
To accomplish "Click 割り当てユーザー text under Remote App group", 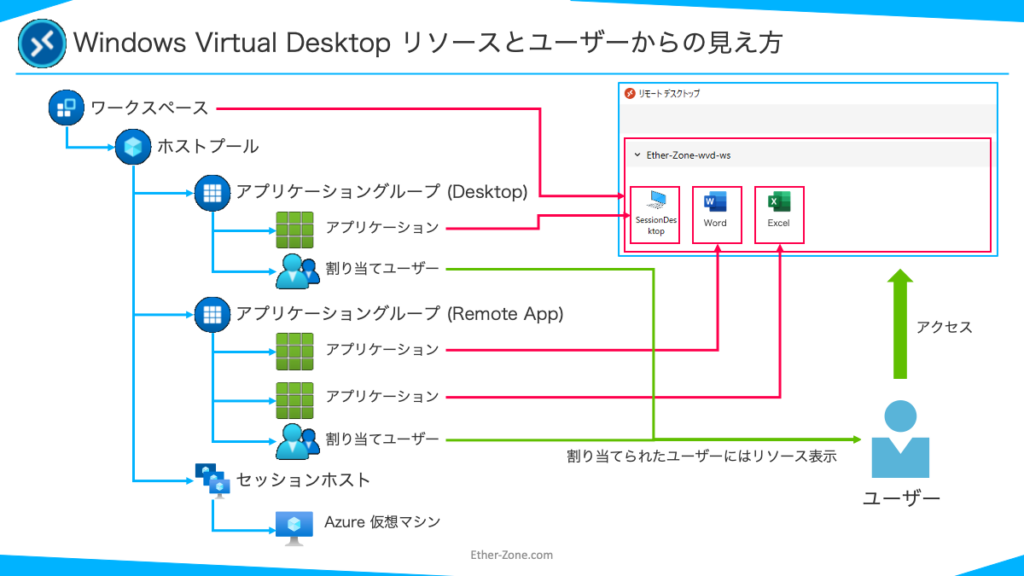I will [x=382, y=439].
